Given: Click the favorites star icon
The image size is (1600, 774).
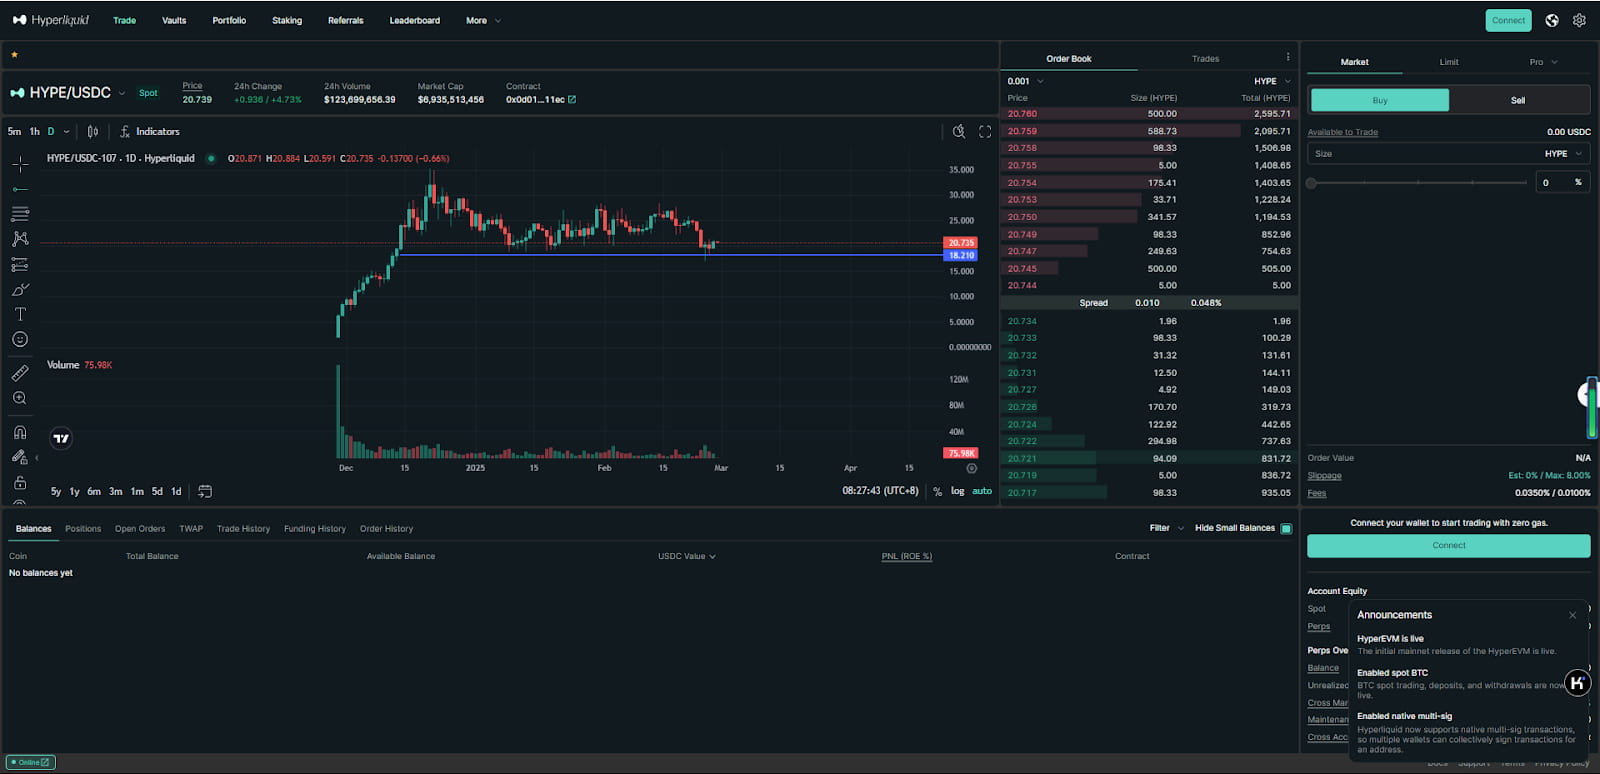Looking at the screenshot, I should pyautogui.click(x=14, y=55).
